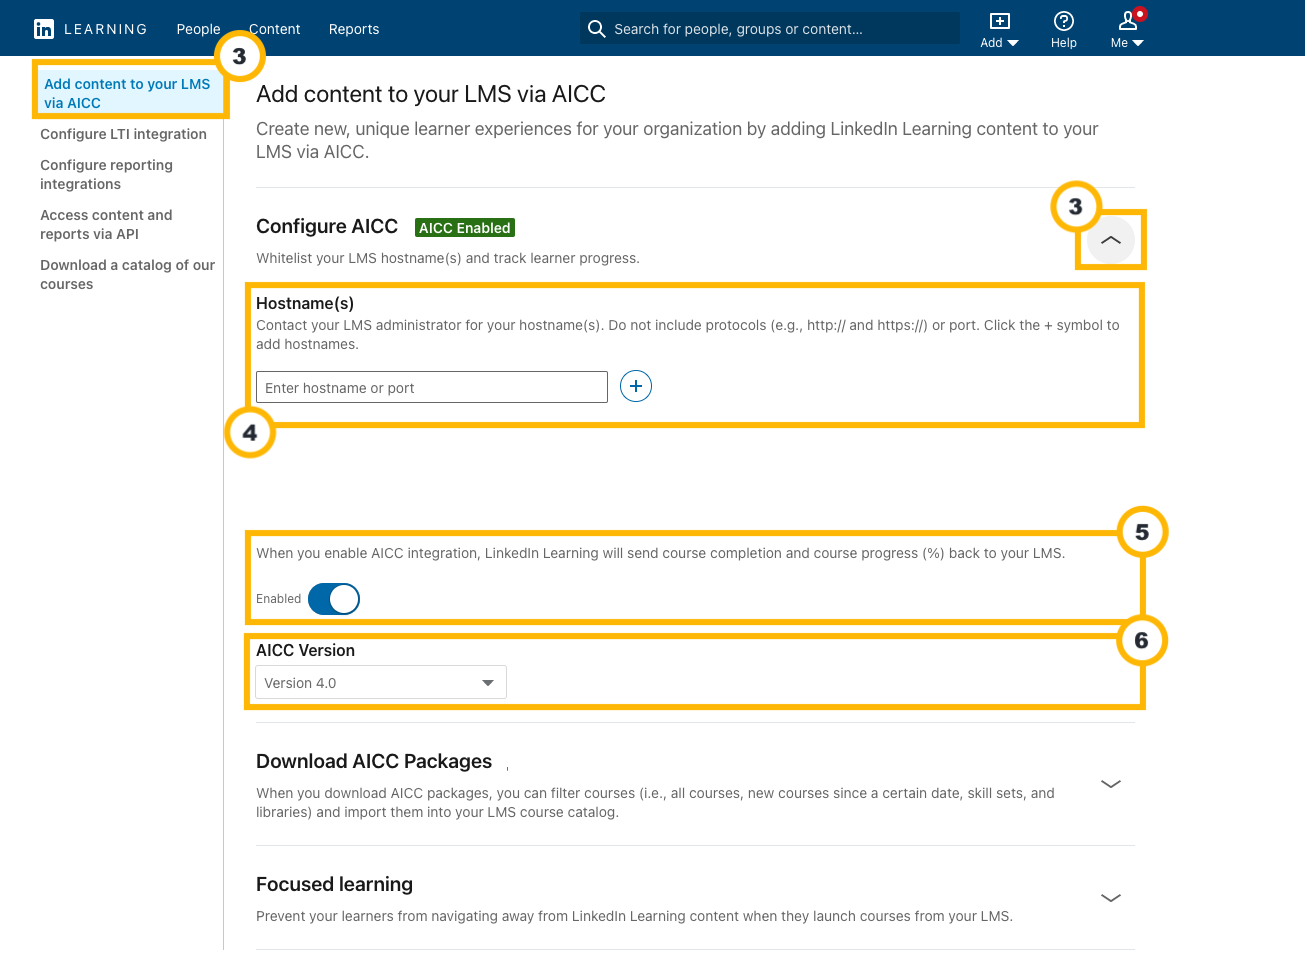
Task: Open Download a catalog of our courses
Action: pyautogui.click(x=127, y=274)
